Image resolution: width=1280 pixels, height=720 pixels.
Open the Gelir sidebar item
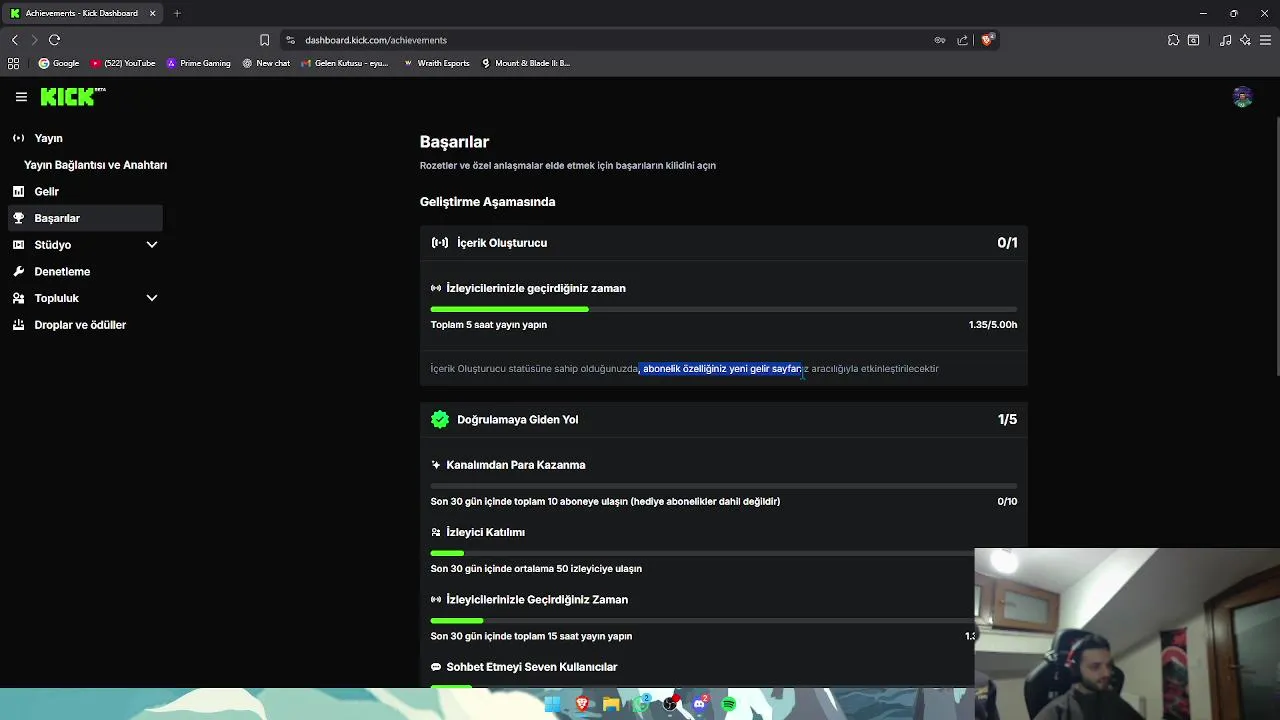pyautogui.click(x=85, y=191)
